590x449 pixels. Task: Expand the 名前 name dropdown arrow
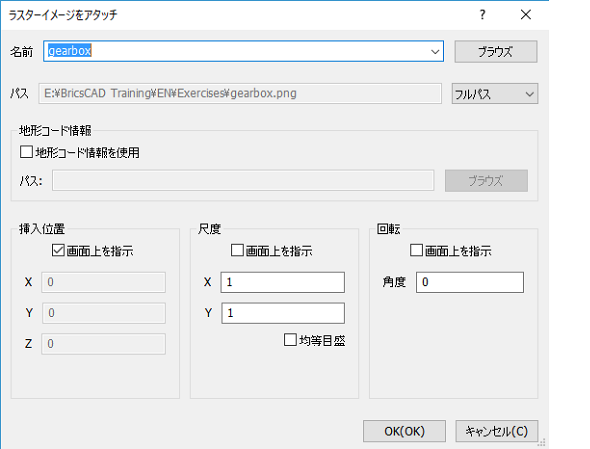click(435, 51)
